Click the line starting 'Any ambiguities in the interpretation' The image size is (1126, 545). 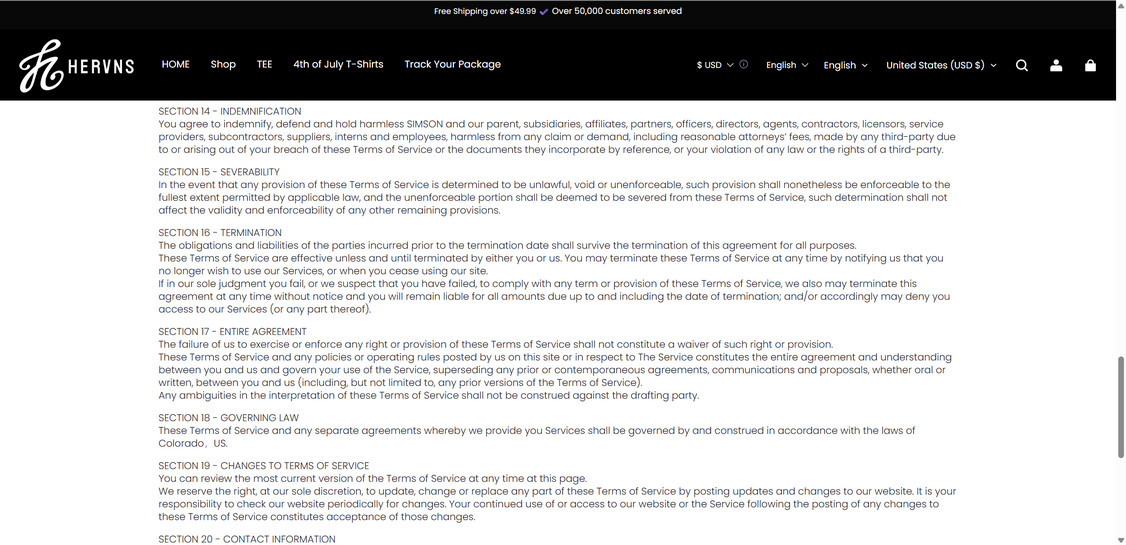coord(429,396)
